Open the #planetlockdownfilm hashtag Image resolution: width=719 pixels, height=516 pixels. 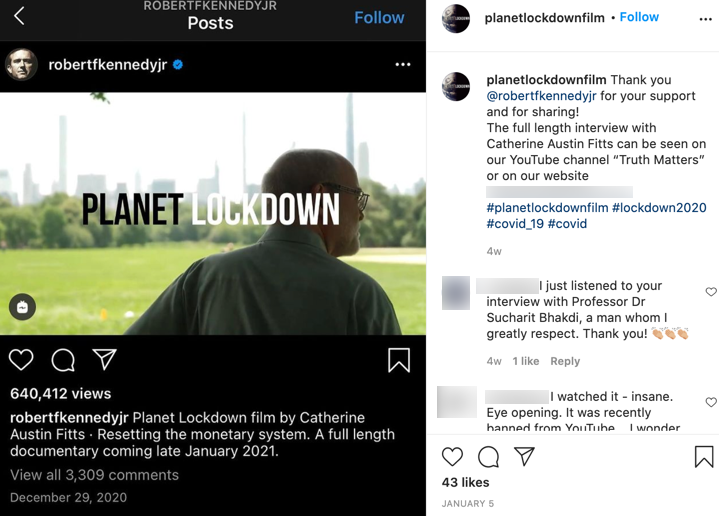coord(547,208)
